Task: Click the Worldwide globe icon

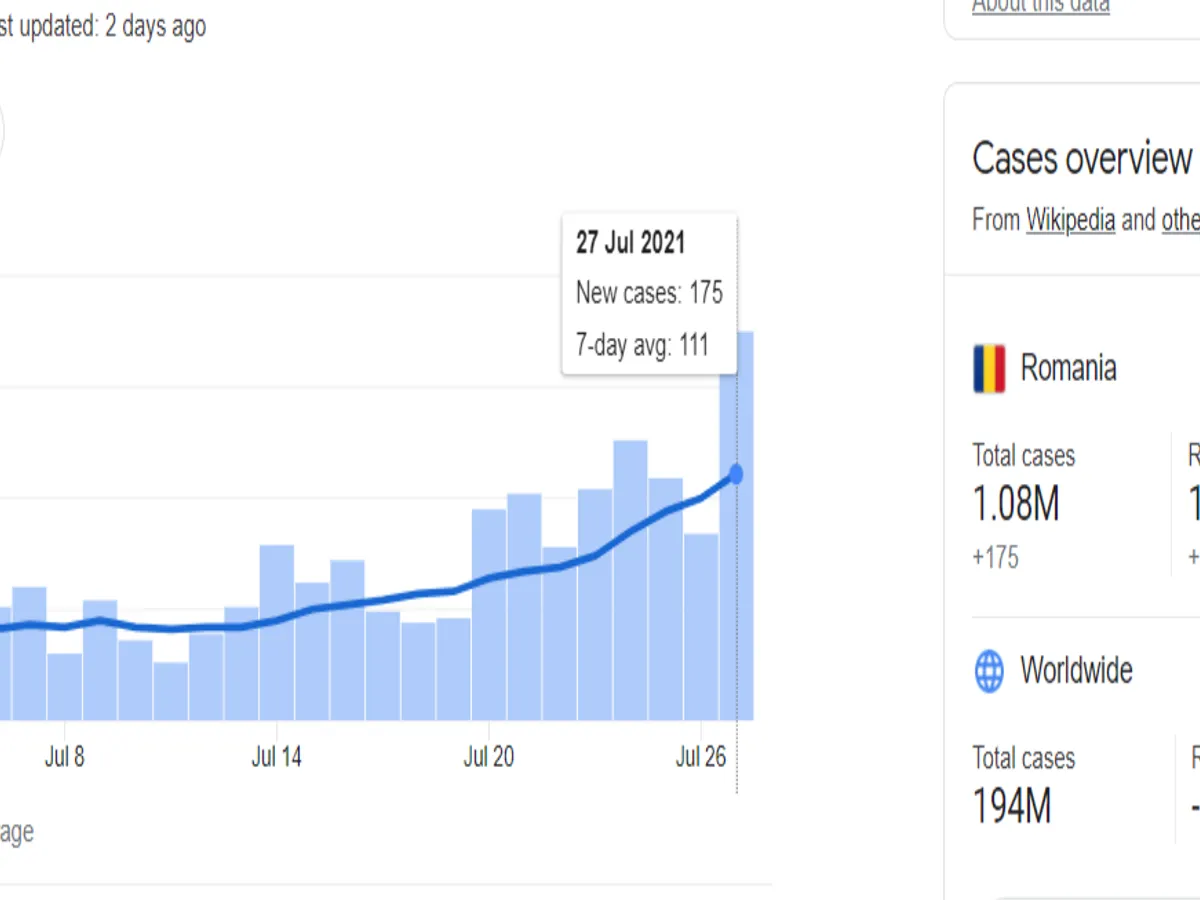Action: click(x=989, y=671)
